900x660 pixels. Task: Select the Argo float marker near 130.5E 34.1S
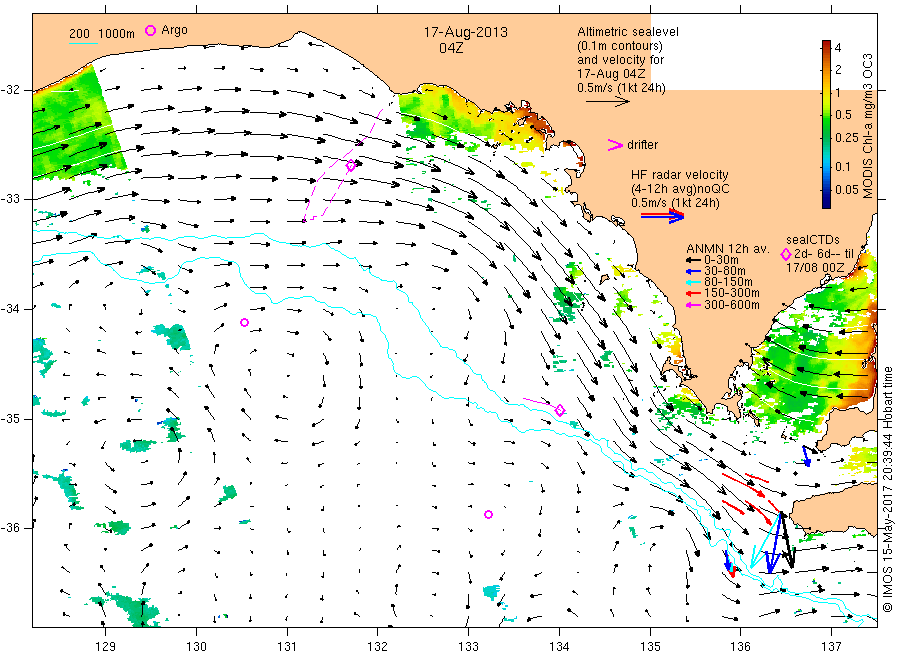245,323
